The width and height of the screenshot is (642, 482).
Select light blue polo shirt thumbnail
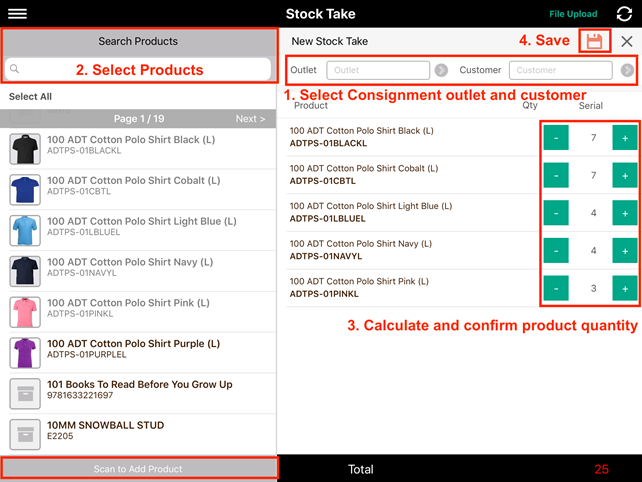[25, 230]
